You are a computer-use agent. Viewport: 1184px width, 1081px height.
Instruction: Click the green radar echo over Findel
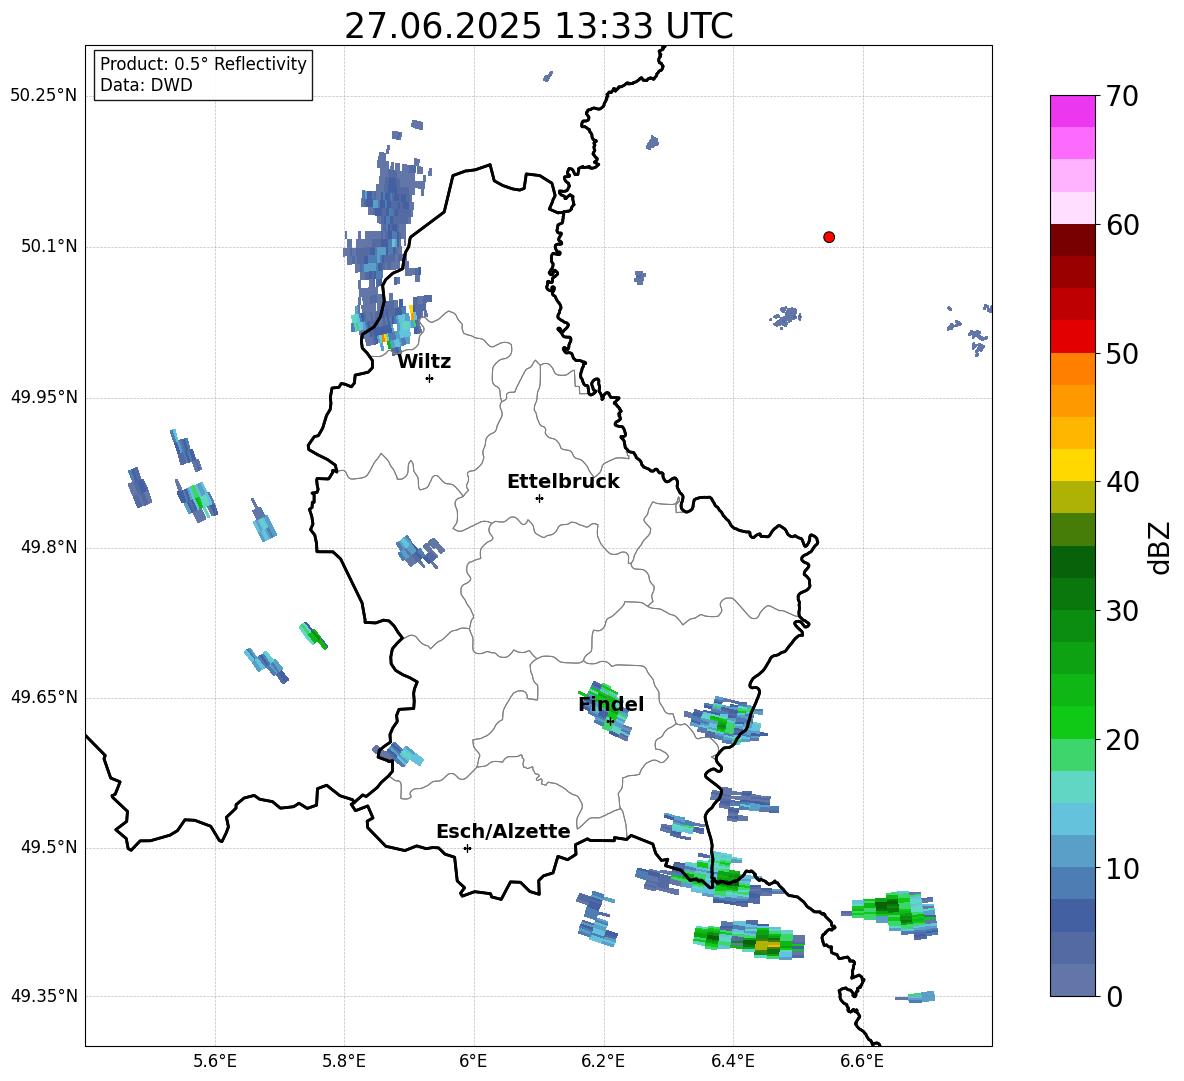(x=604, y=710)
